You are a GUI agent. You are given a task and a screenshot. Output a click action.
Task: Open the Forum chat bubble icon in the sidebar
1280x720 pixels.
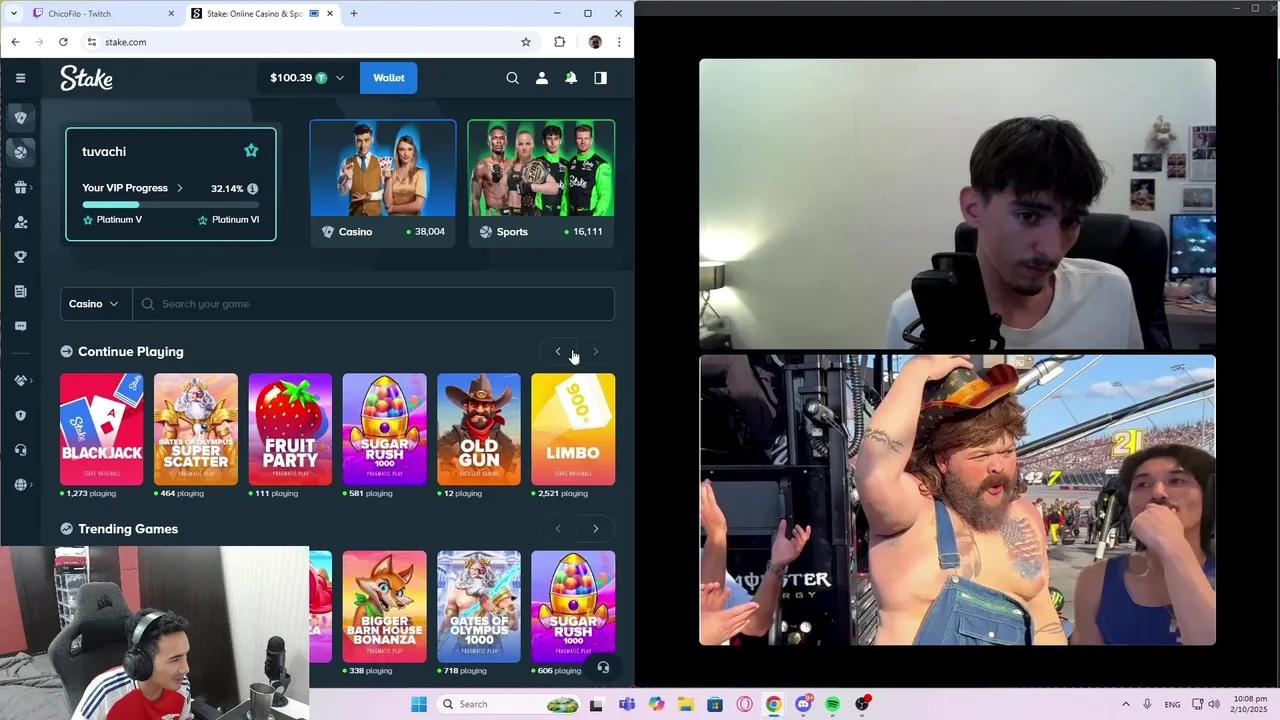coord(20,326)
